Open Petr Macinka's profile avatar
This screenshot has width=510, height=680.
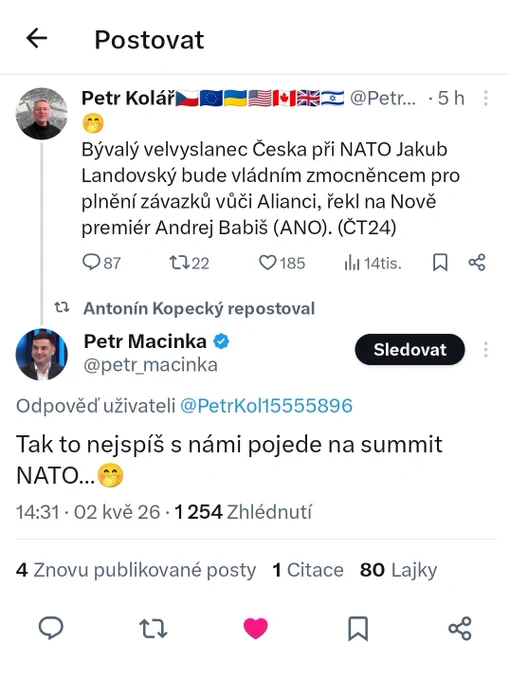[x=42, y=354]
